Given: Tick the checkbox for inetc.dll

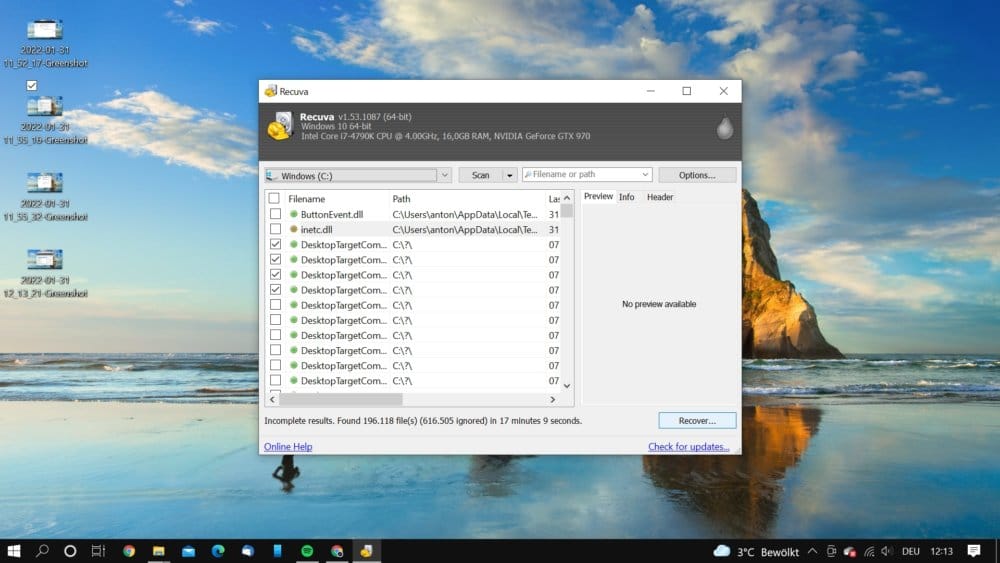Looking at the screenshot, I should [275, 229].
